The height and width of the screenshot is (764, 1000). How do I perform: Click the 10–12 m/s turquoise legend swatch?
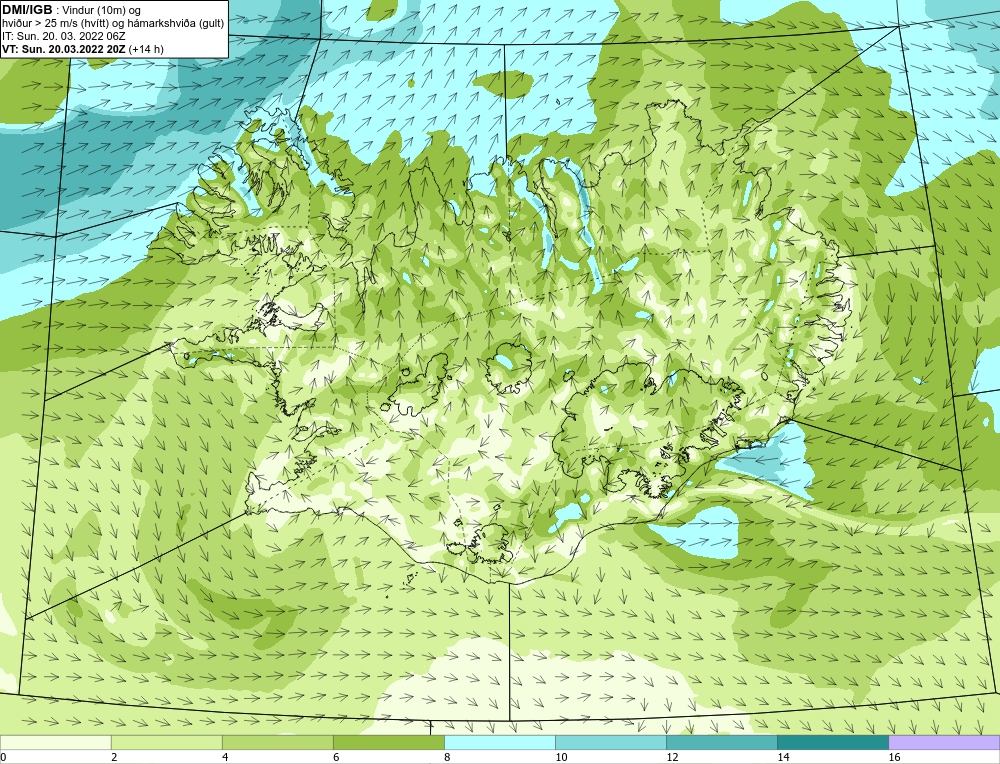tap(610, 742)
